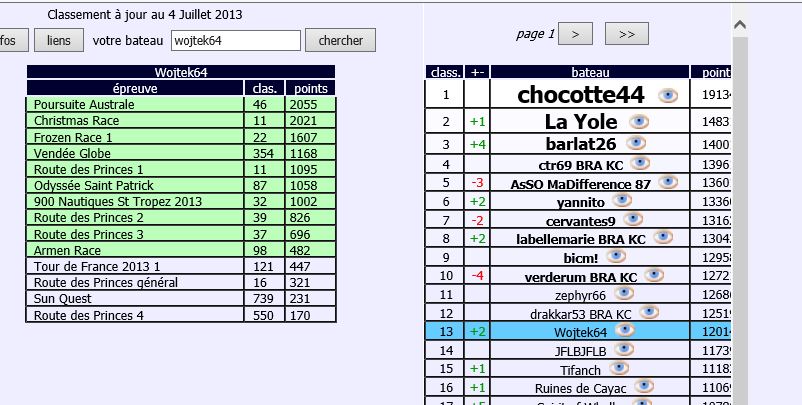
Task: Click the chocotte44 boat name
Action: point(581,95)
